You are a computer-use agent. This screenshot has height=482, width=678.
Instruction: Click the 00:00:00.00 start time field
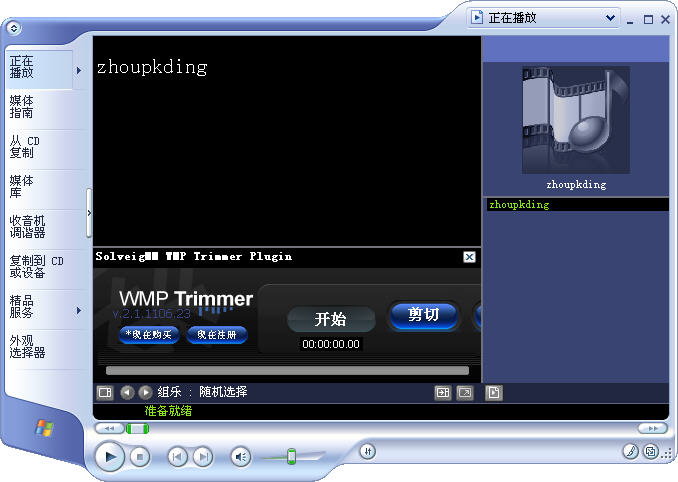click(x=331, y=344)
